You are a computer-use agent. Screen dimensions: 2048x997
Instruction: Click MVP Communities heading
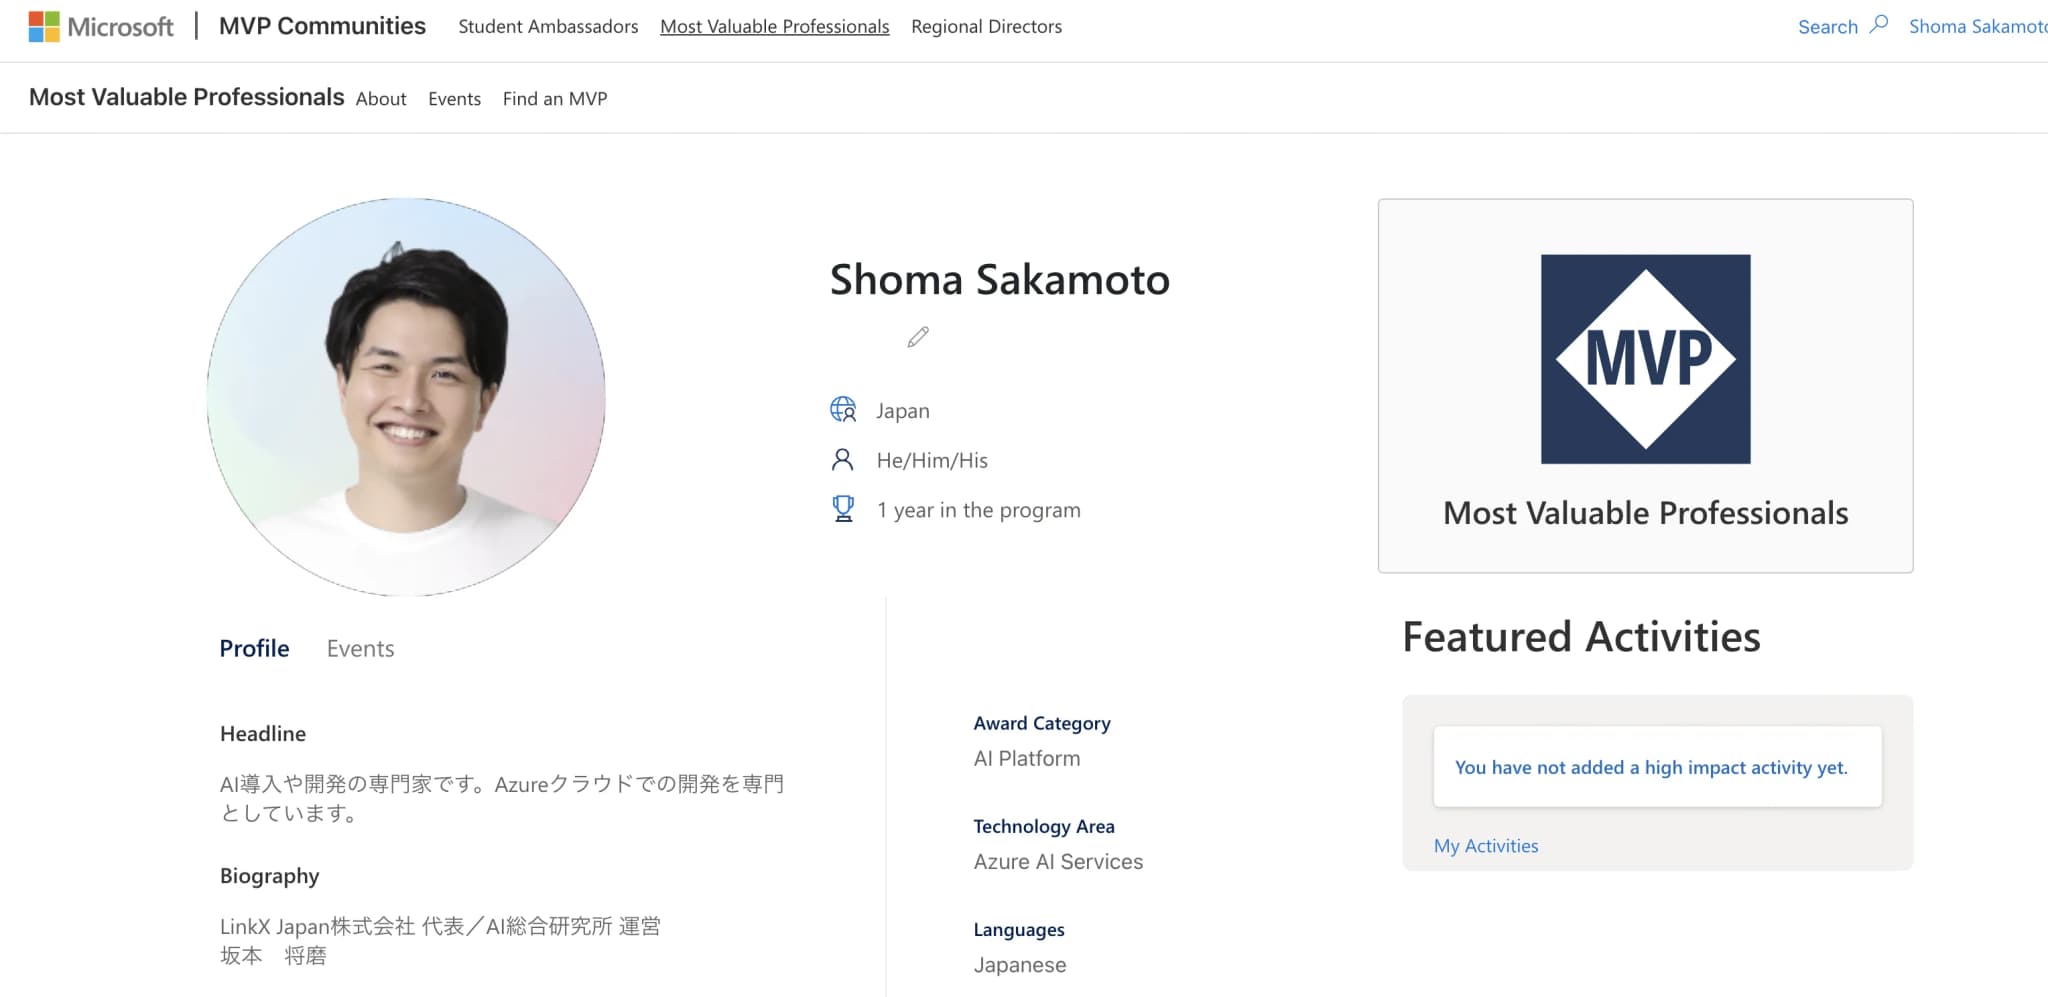[322, 26]
